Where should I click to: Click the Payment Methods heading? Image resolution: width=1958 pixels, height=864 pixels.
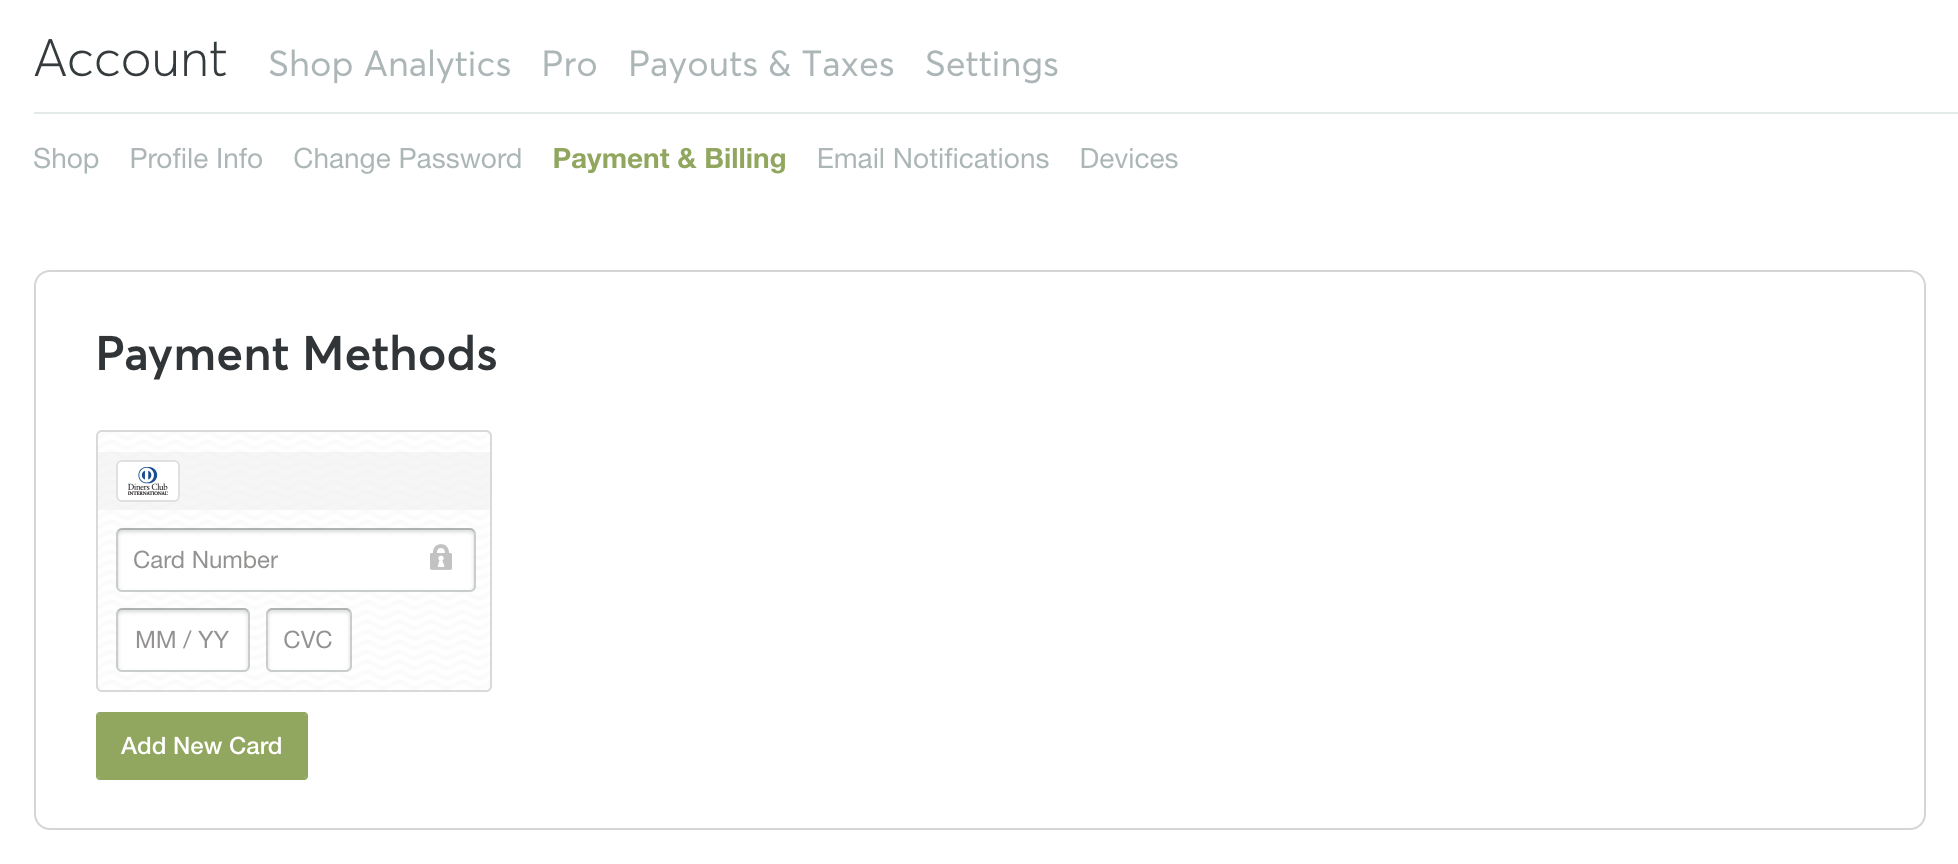click(x=296, y=354)
